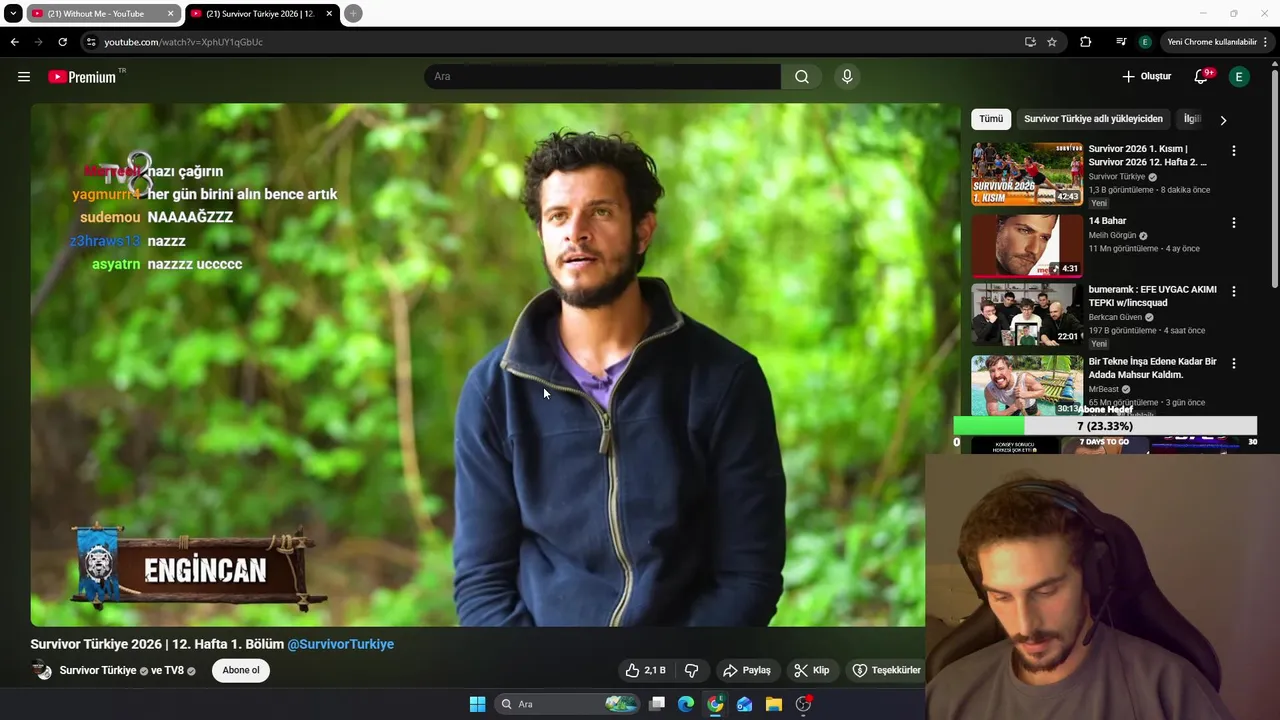Image resolution: width=1280 pixels, height=720 pixels.
Task: Open options for Survivor 2026 1. Kısım
Action: [1233, 151]
